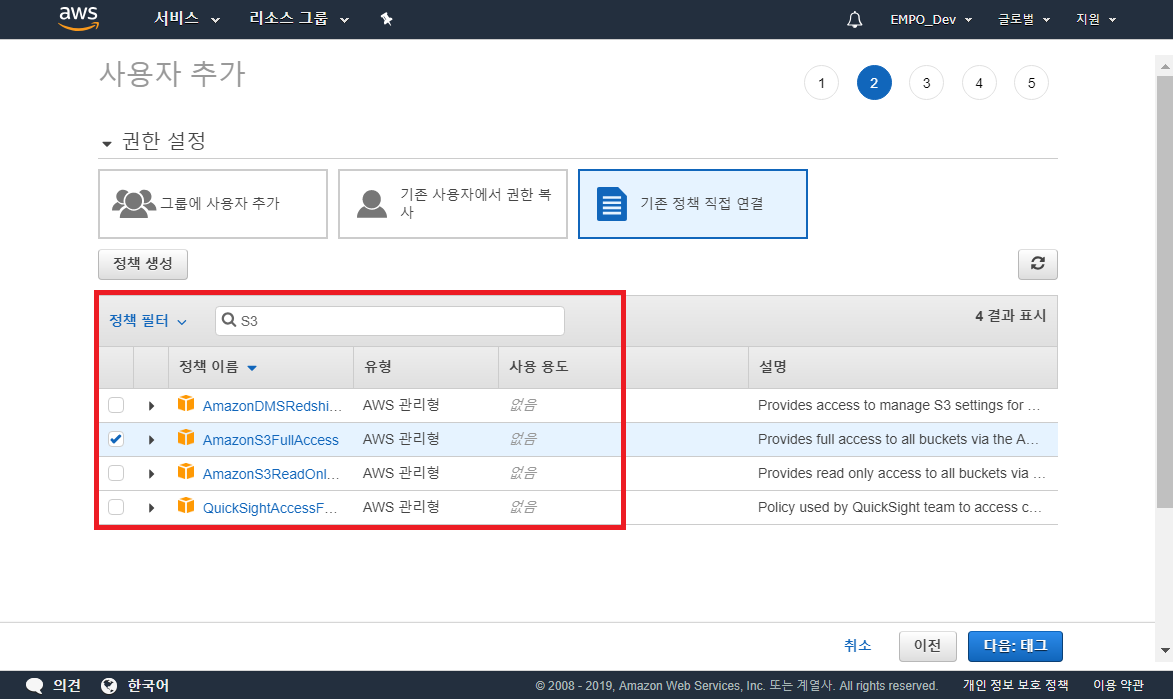
Task: Expand the AmazonS3ReadOnly policy row
Action: pos(151,474)
